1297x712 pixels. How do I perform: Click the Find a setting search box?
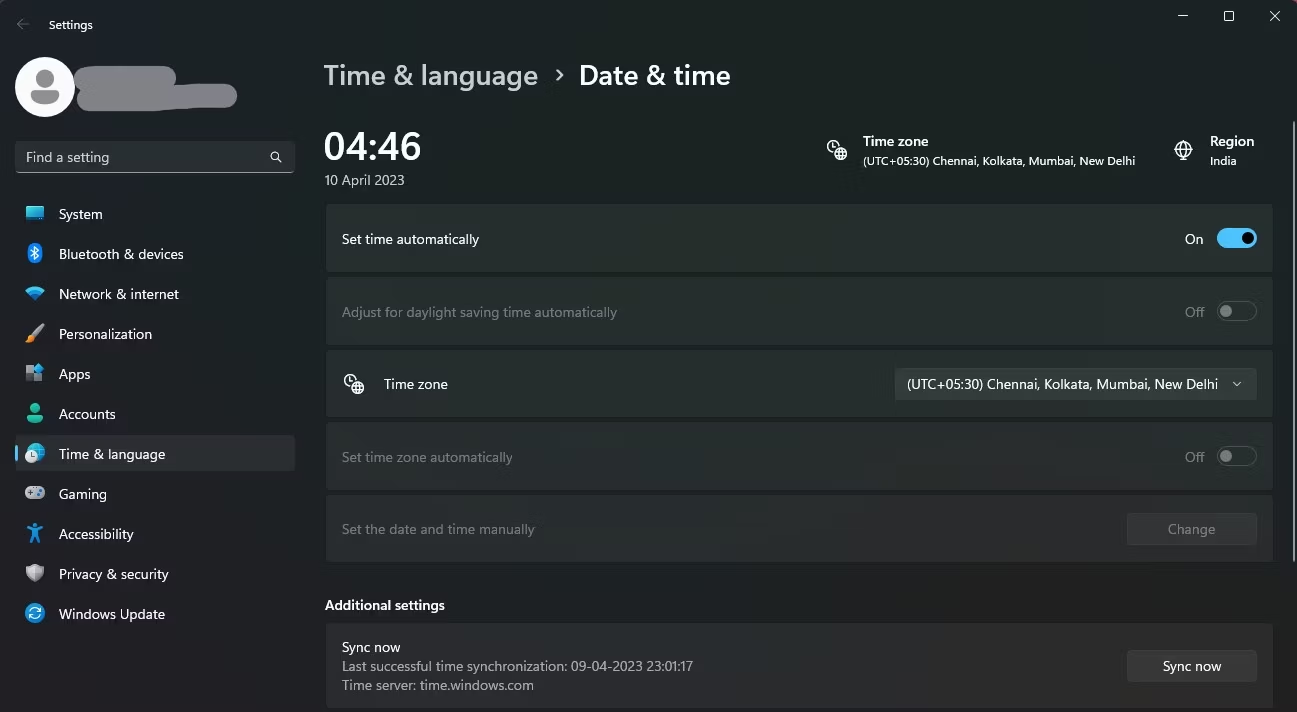pyautogui.click(x=155, y=157)
